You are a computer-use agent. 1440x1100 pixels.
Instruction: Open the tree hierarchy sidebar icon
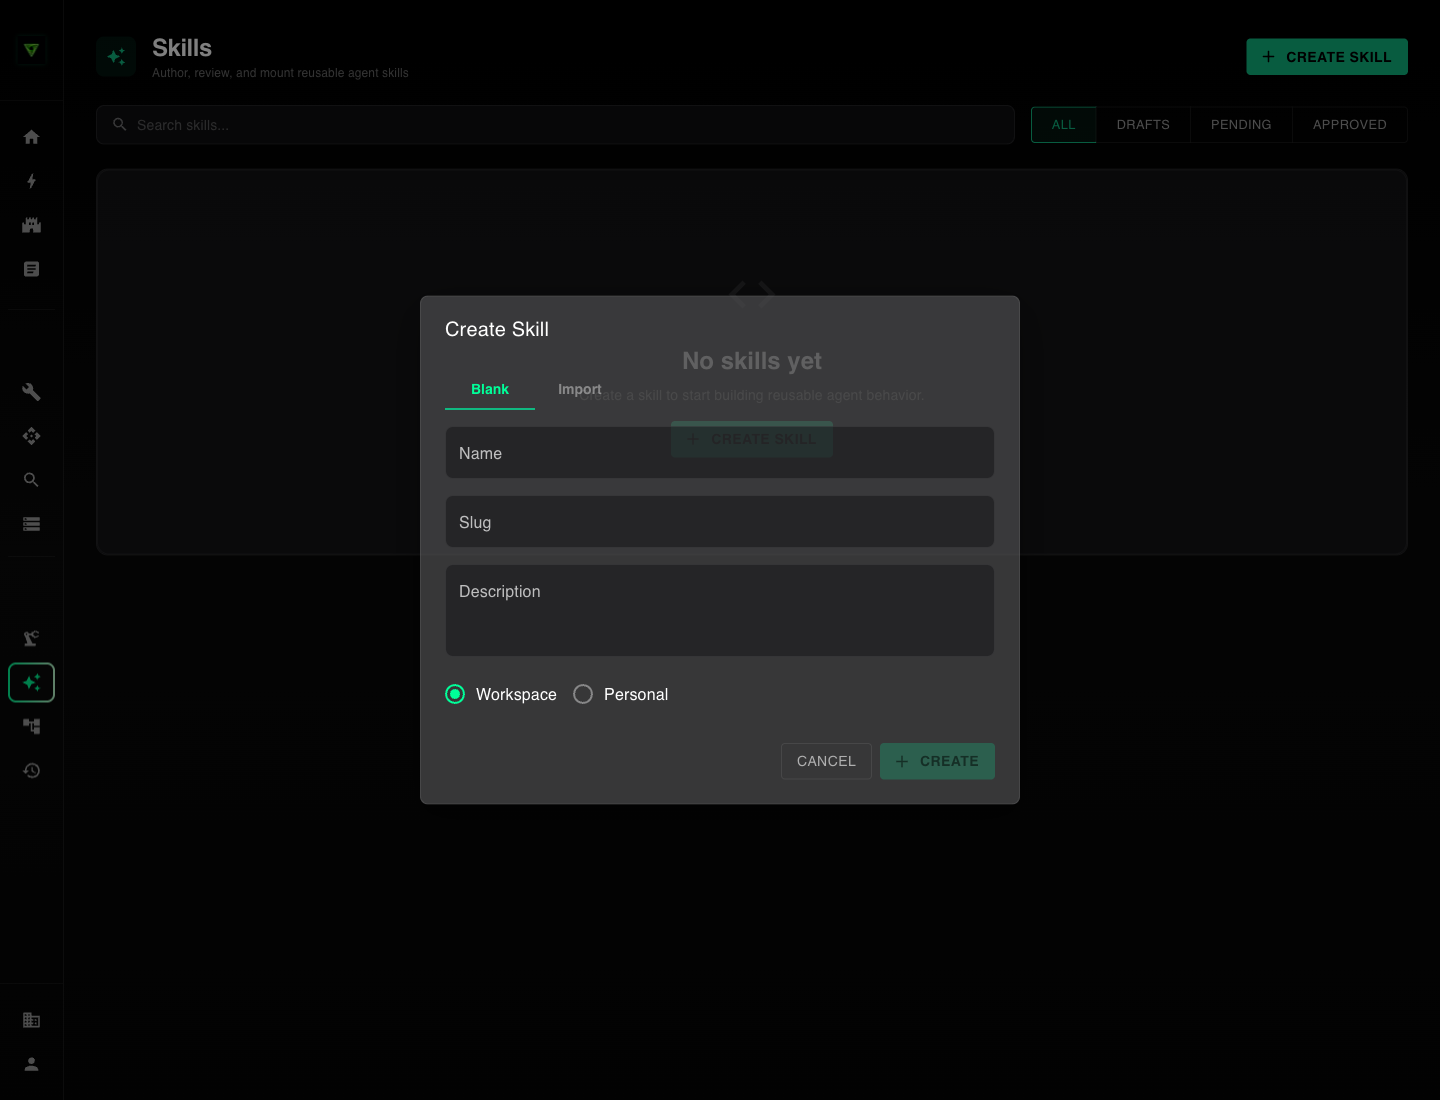click(x=31, y=726)
